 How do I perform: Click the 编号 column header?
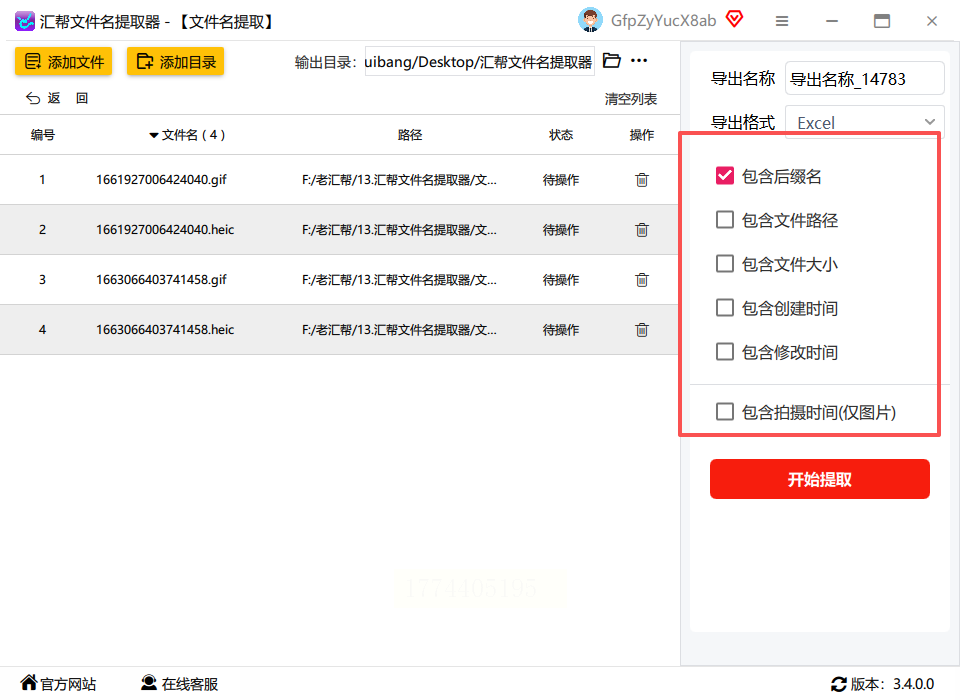(43, 135)
